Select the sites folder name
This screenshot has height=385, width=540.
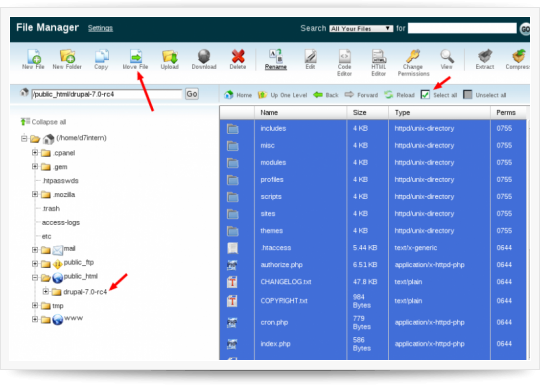[x=268, y=214]
